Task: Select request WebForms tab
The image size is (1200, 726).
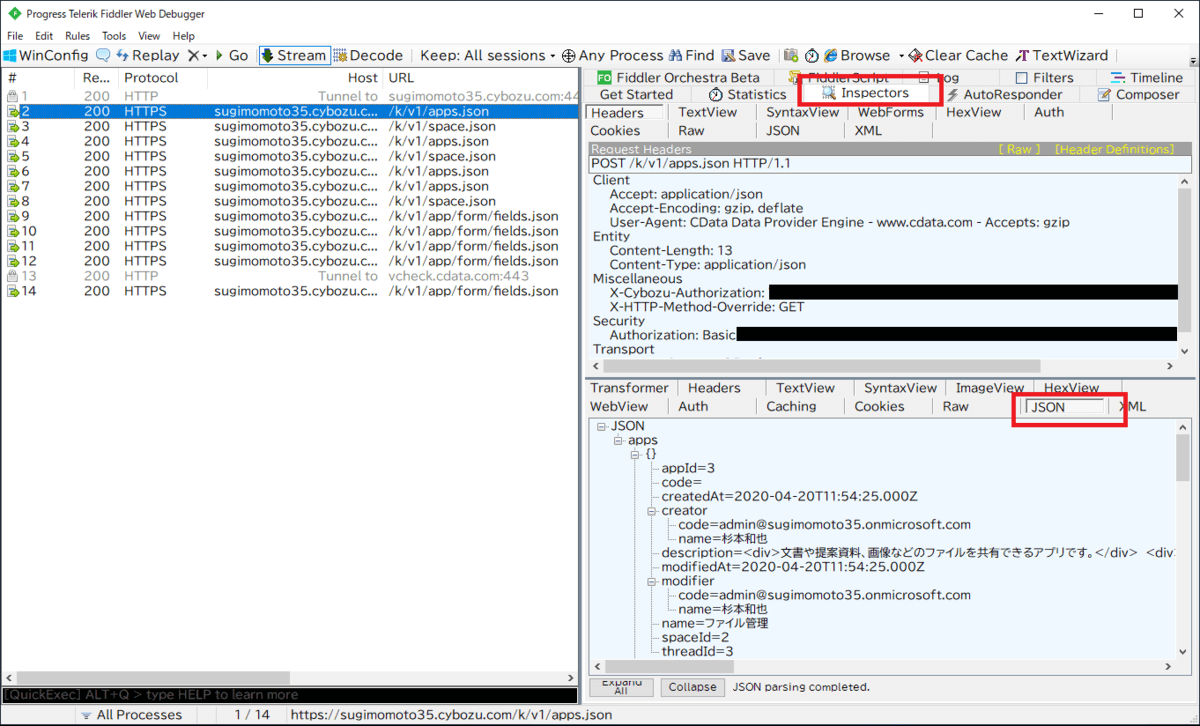Action: click(890, 112)
